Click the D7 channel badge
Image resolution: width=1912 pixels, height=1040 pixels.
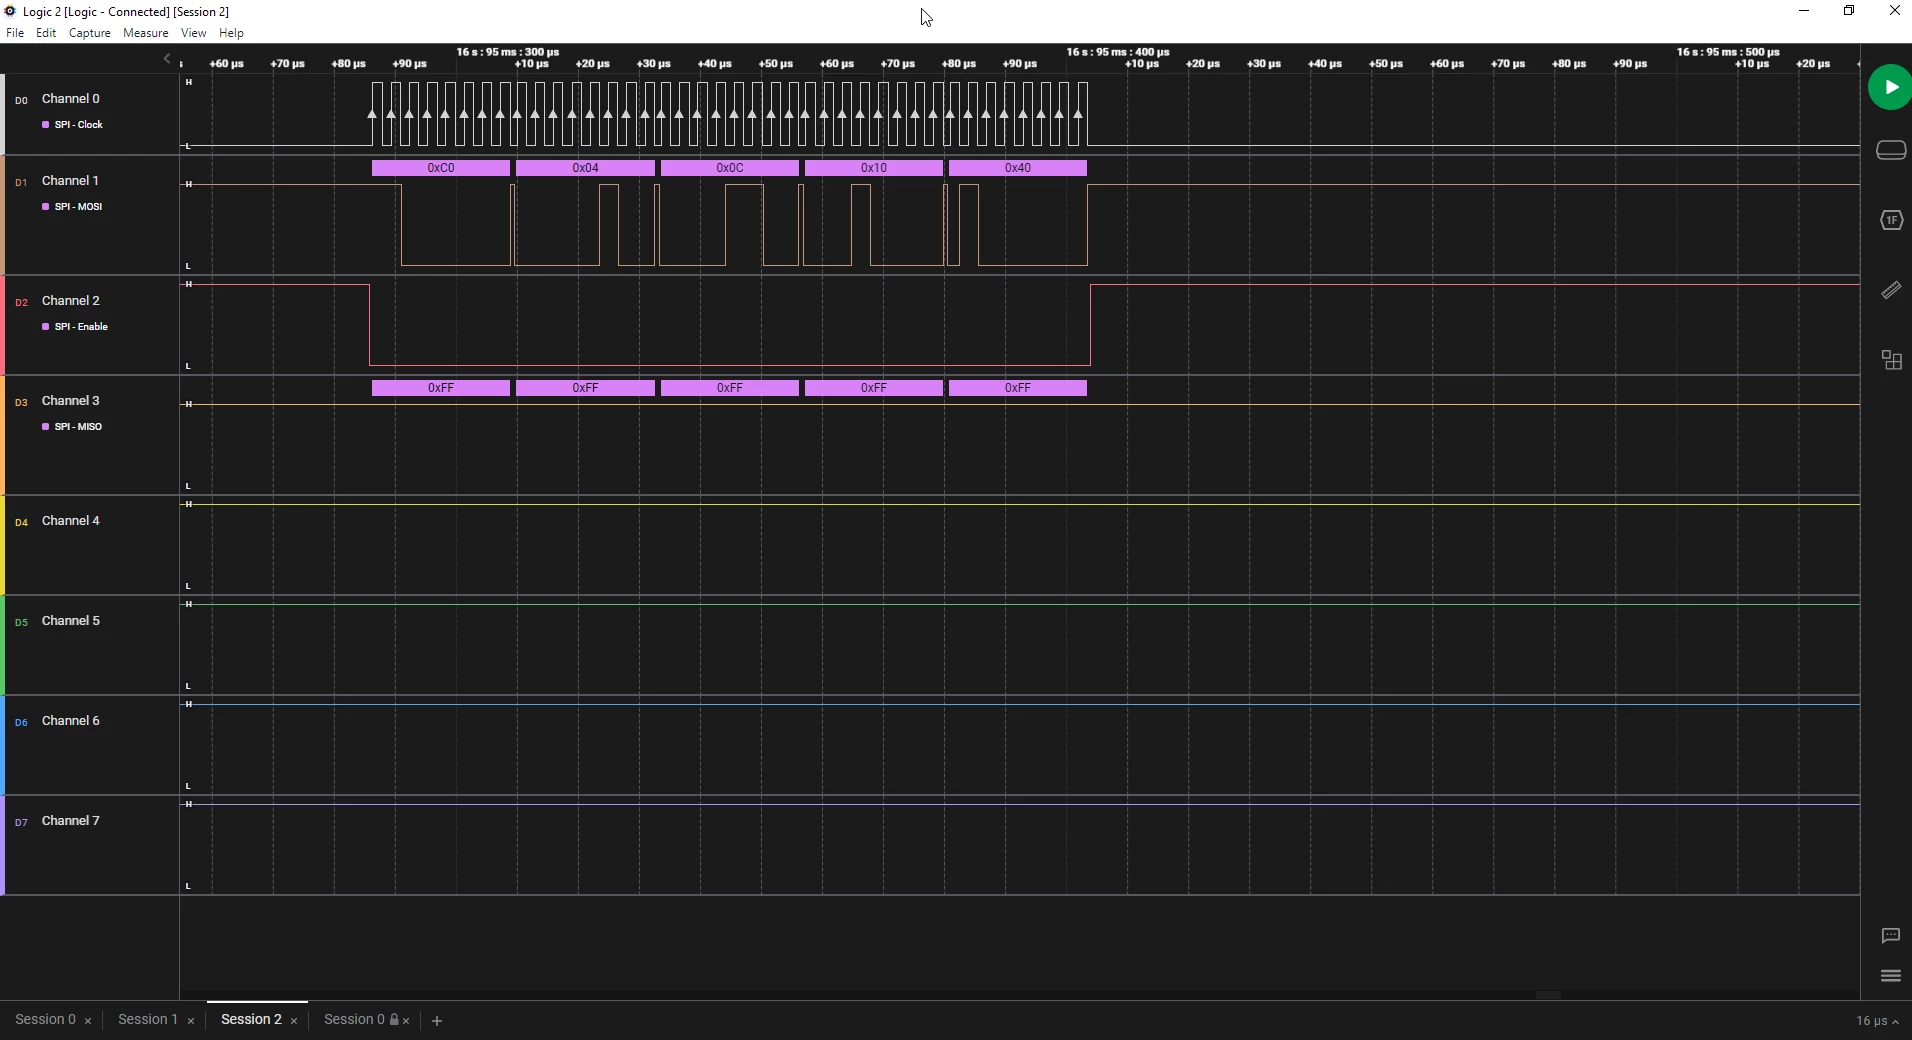click(x=21, y=823)
